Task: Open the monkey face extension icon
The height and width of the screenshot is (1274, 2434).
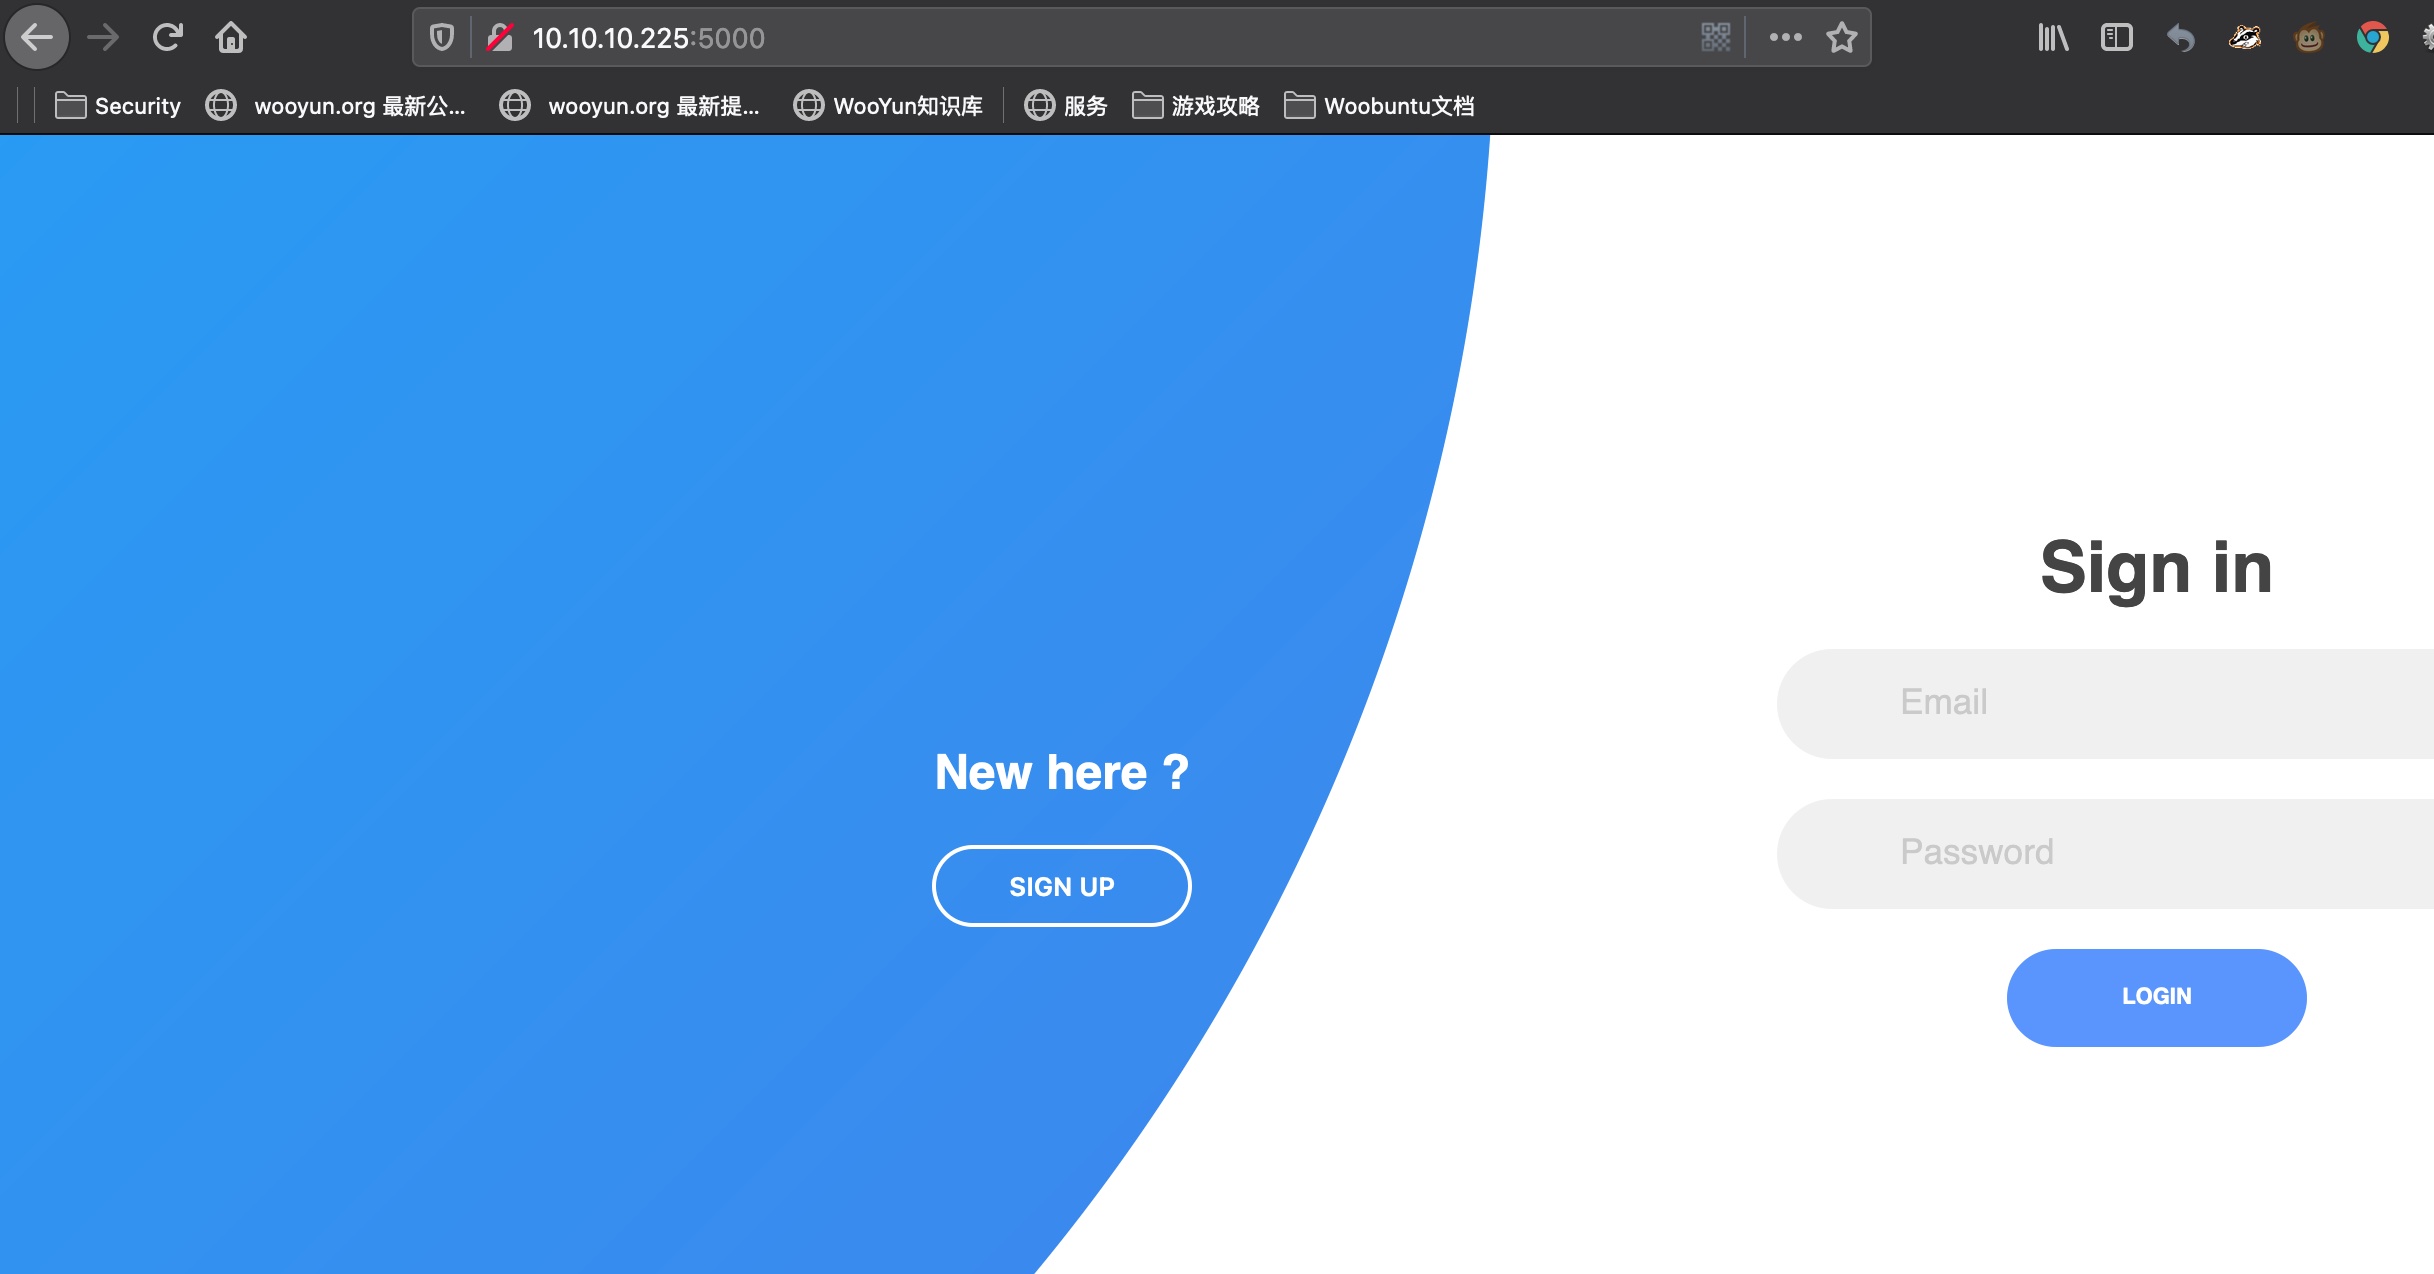Action: (2308, 38)
